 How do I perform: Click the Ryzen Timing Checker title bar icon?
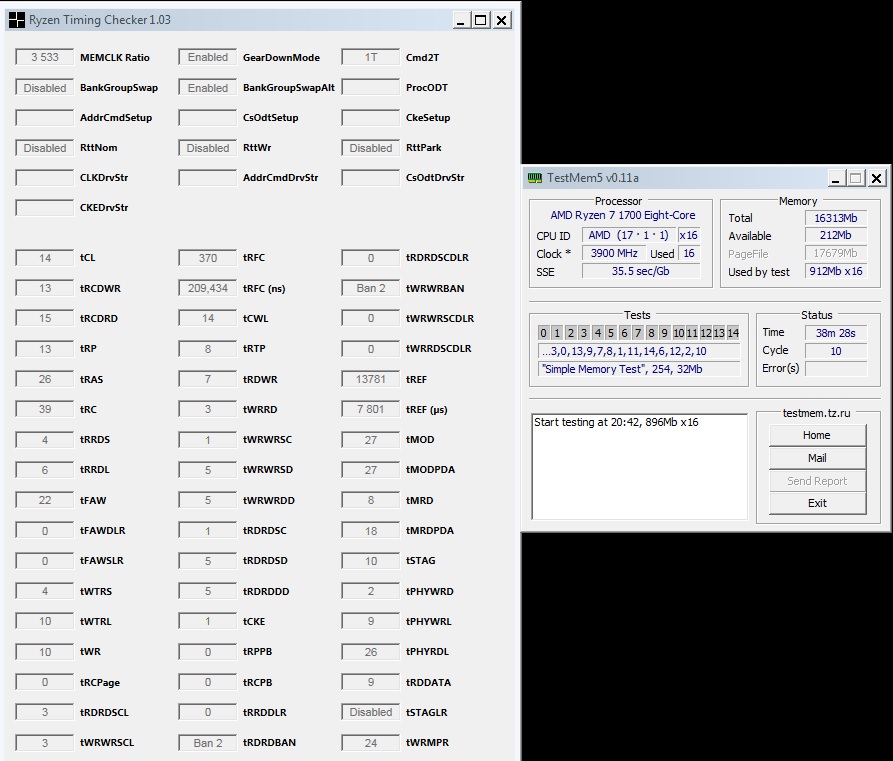17,20
